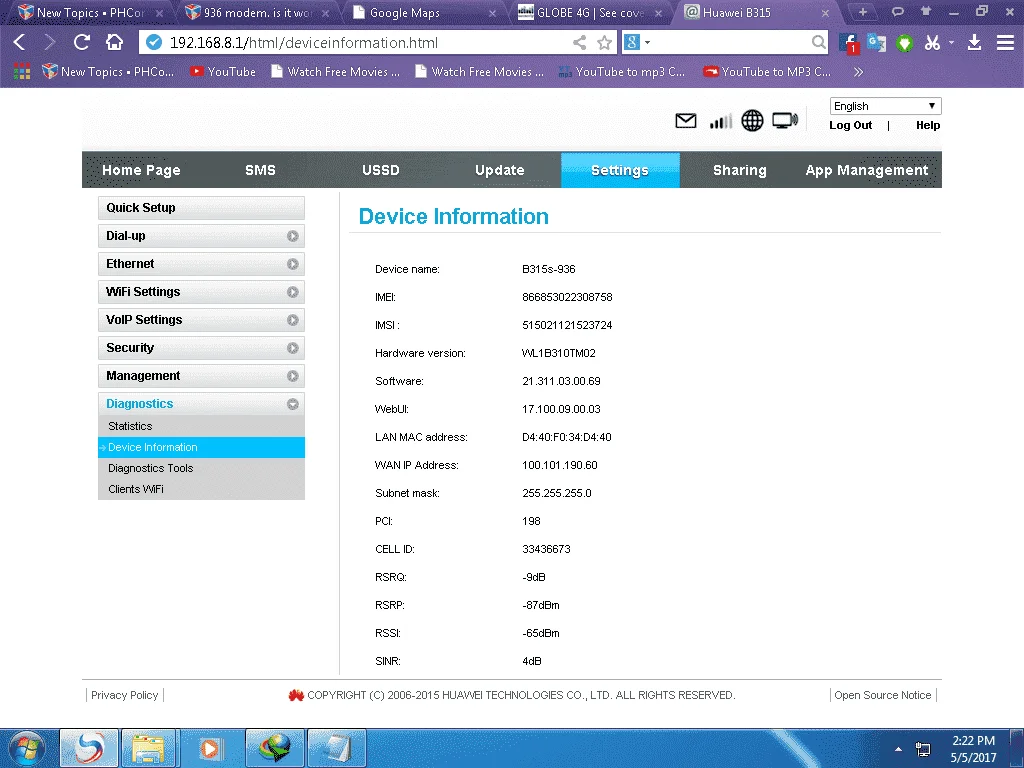Open the YouTube to mp3 bookmark
Image resolution: width=1024 pixels, height=768 pixels.
pyautogui.click(x=622, y=72)
